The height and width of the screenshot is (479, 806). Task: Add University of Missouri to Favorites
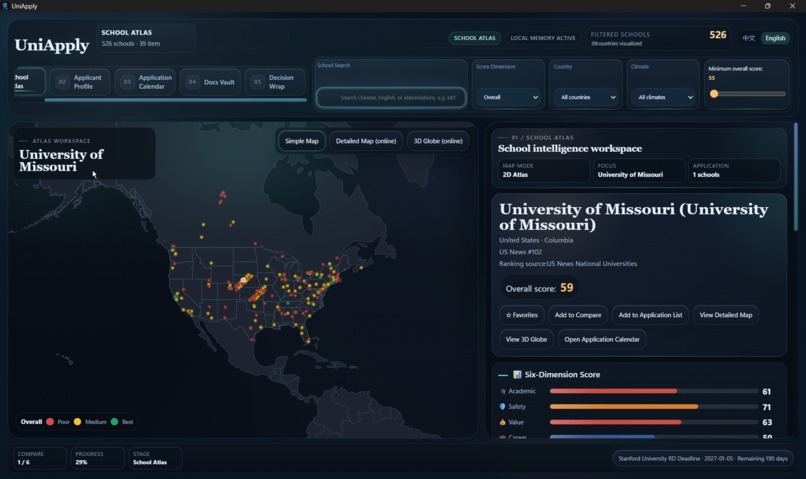(x=522, y=315)
